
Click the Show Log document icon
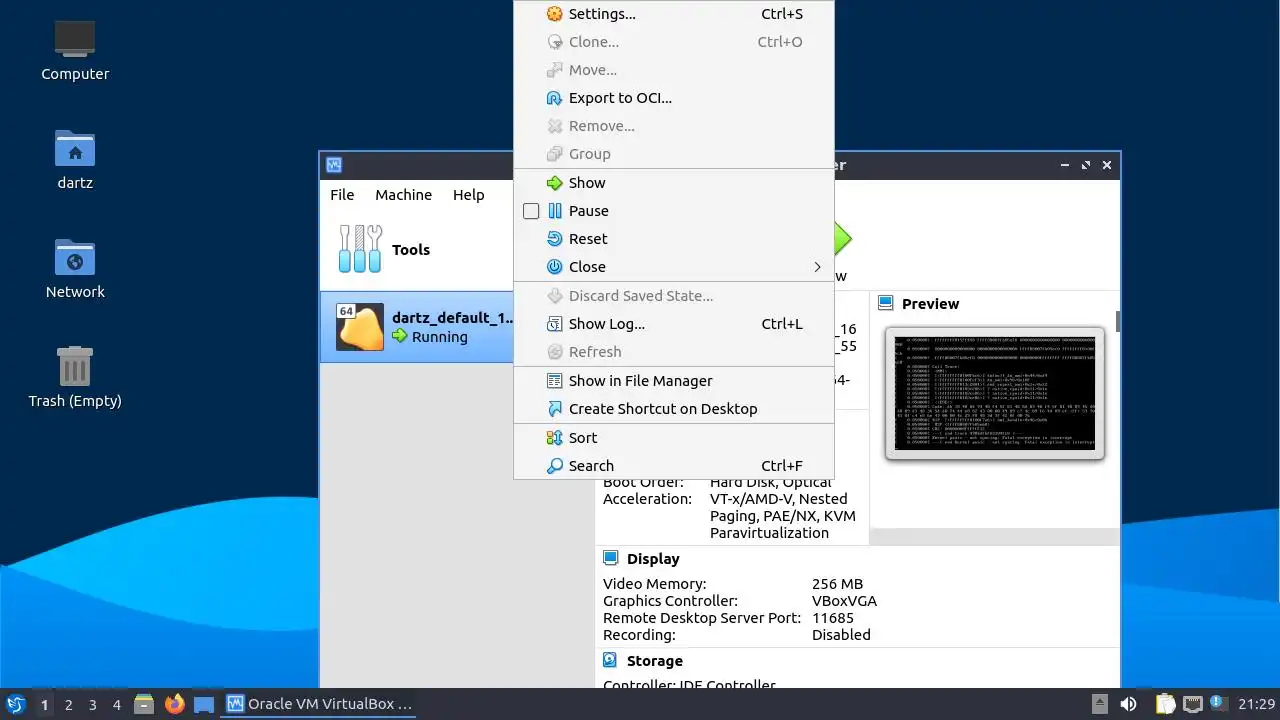pyautogui.click(x=554, y=324)
